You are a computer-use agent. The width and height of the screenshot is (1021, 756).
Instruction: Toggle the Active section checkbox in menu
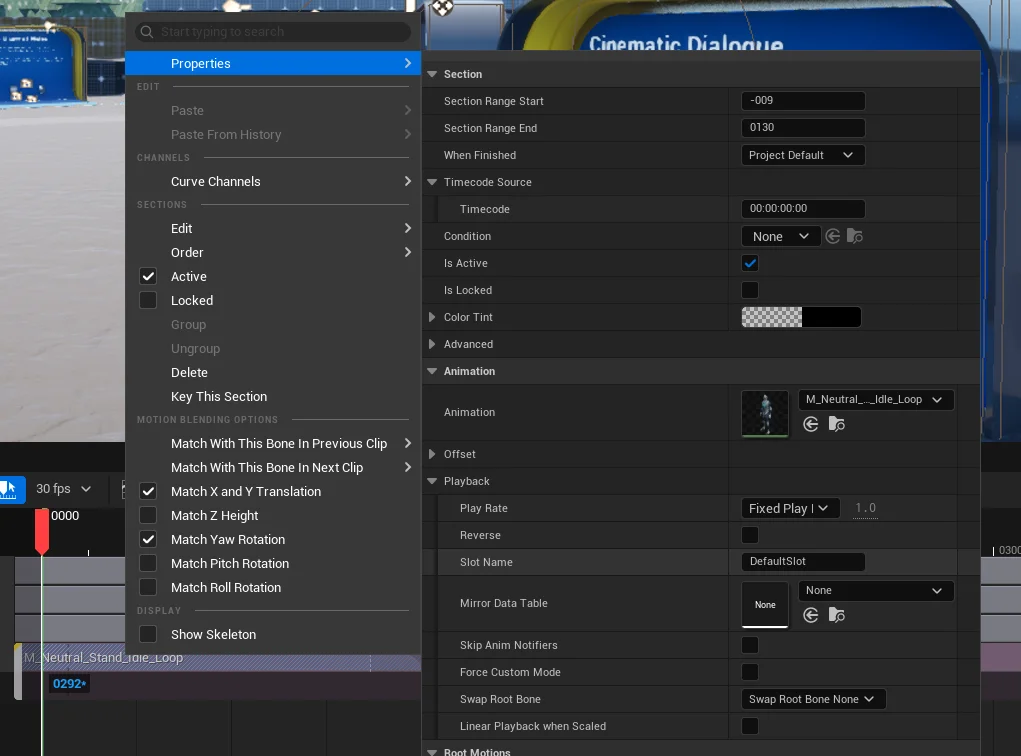click(x=148, y=276)
